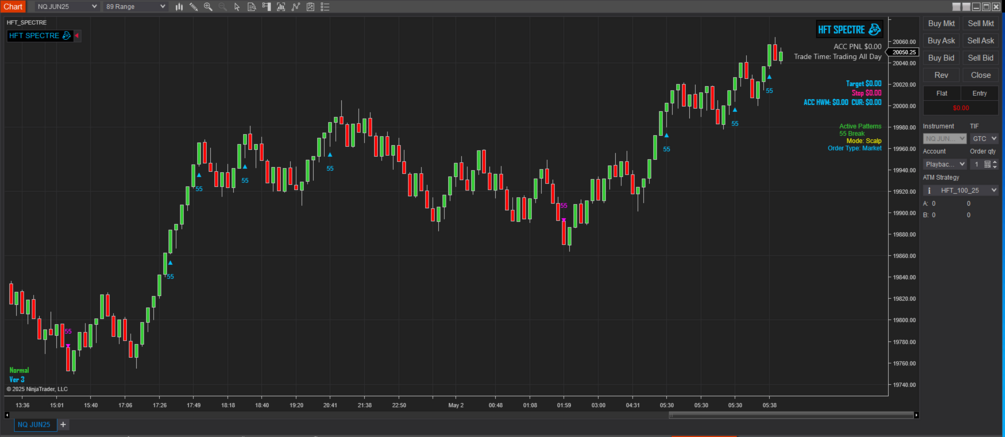Click the Sell Mkt button
The height and width of the screenshot is (437, 1005).
point(981,23)
